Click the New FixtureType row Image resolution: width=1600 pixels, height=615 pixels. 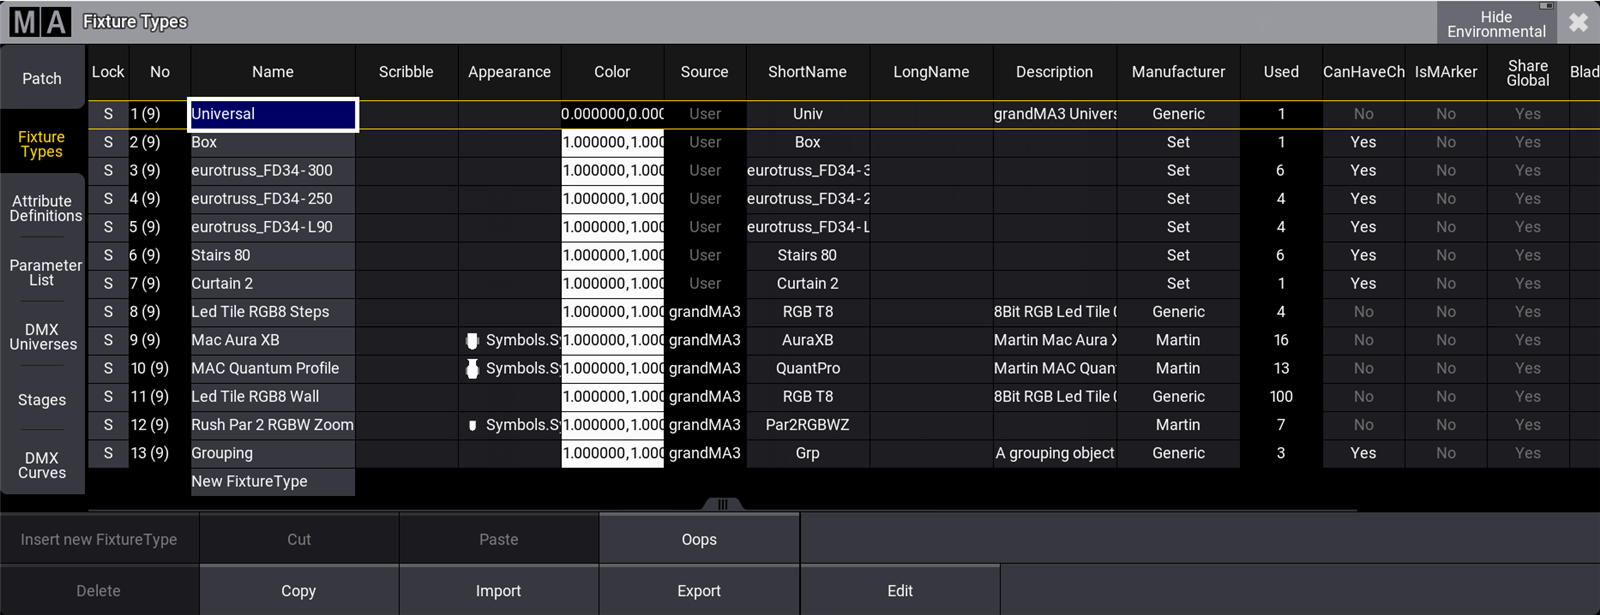tap(273, 482)
